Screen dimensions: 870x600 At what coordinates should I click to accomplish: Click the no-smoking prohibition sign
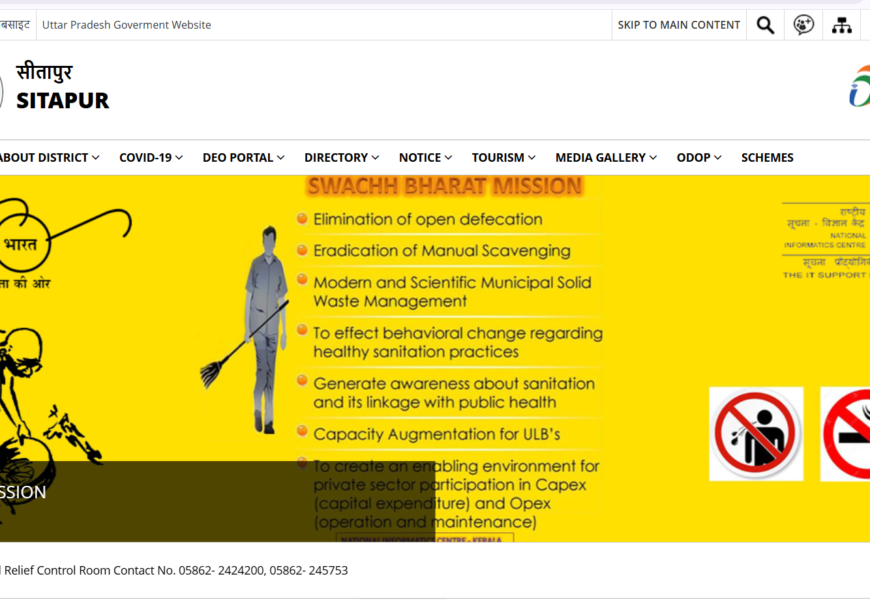tap(846, 434)
